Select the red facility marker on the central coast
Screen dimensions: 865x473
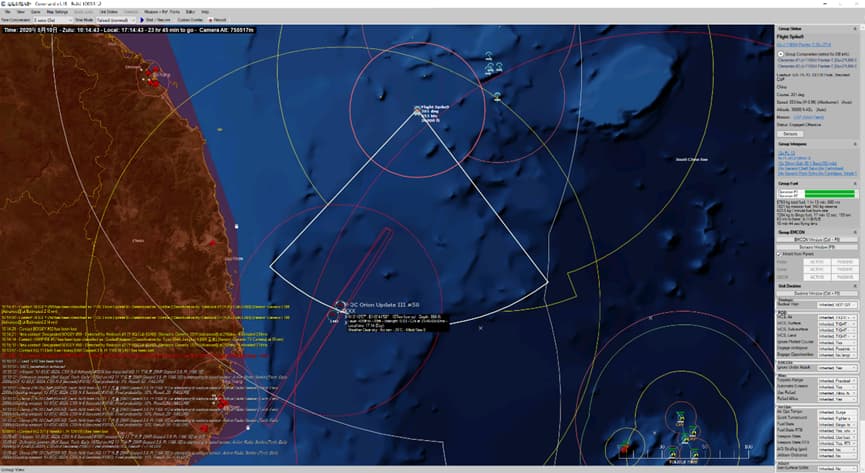213,242
